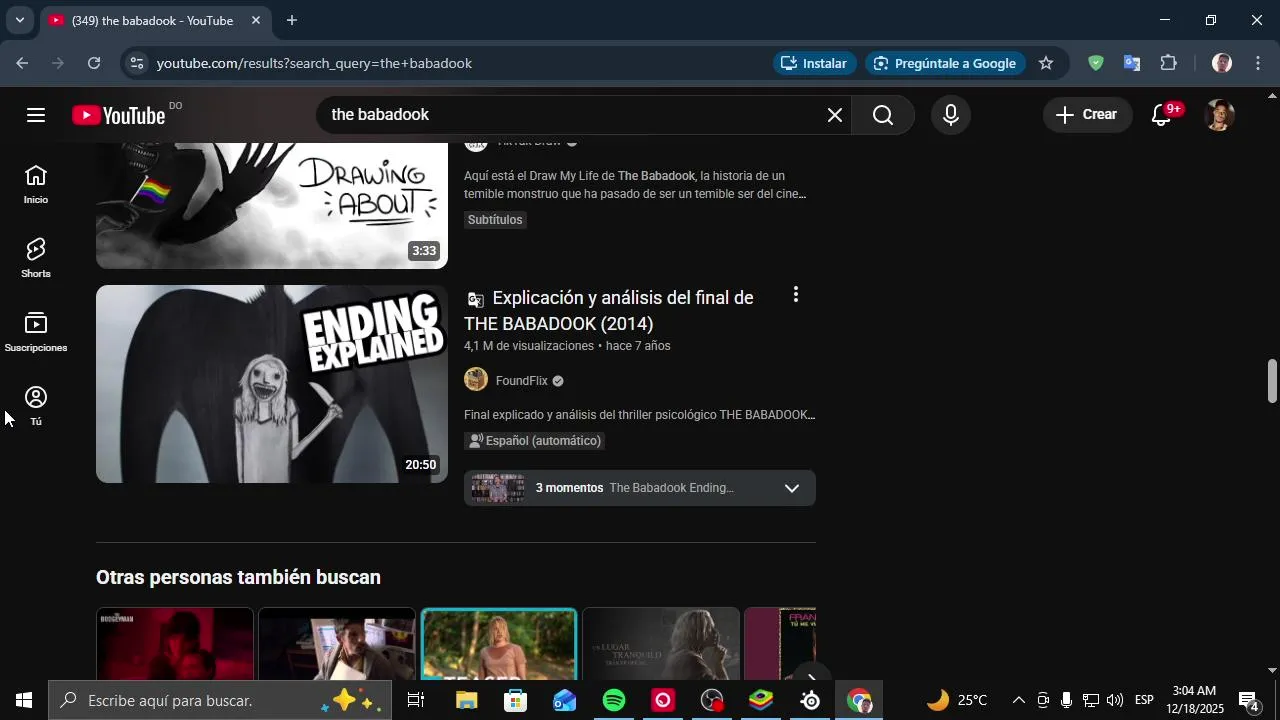Viewport: 1280px width, 720px height.
Task: Open the YouTube account avatar menu
Action: click(x=1219, y=115)
